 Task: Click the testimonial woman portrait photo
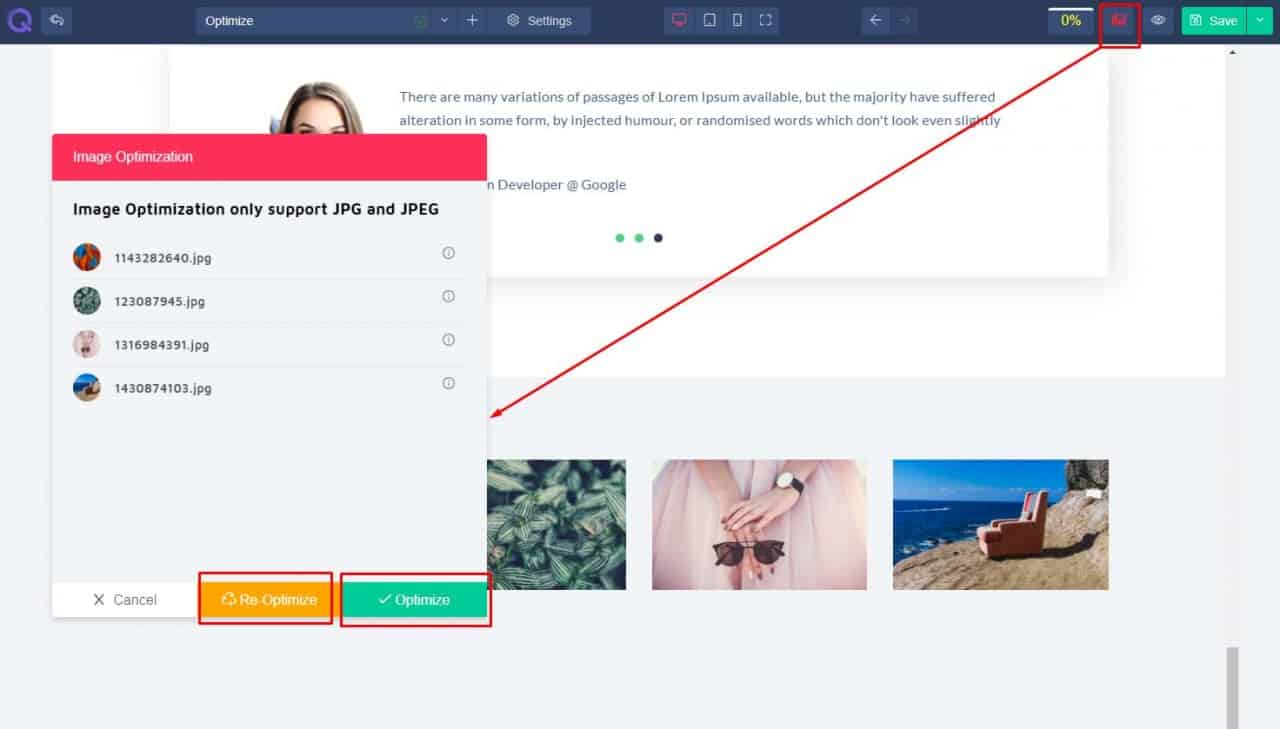[x=318, y=108]
